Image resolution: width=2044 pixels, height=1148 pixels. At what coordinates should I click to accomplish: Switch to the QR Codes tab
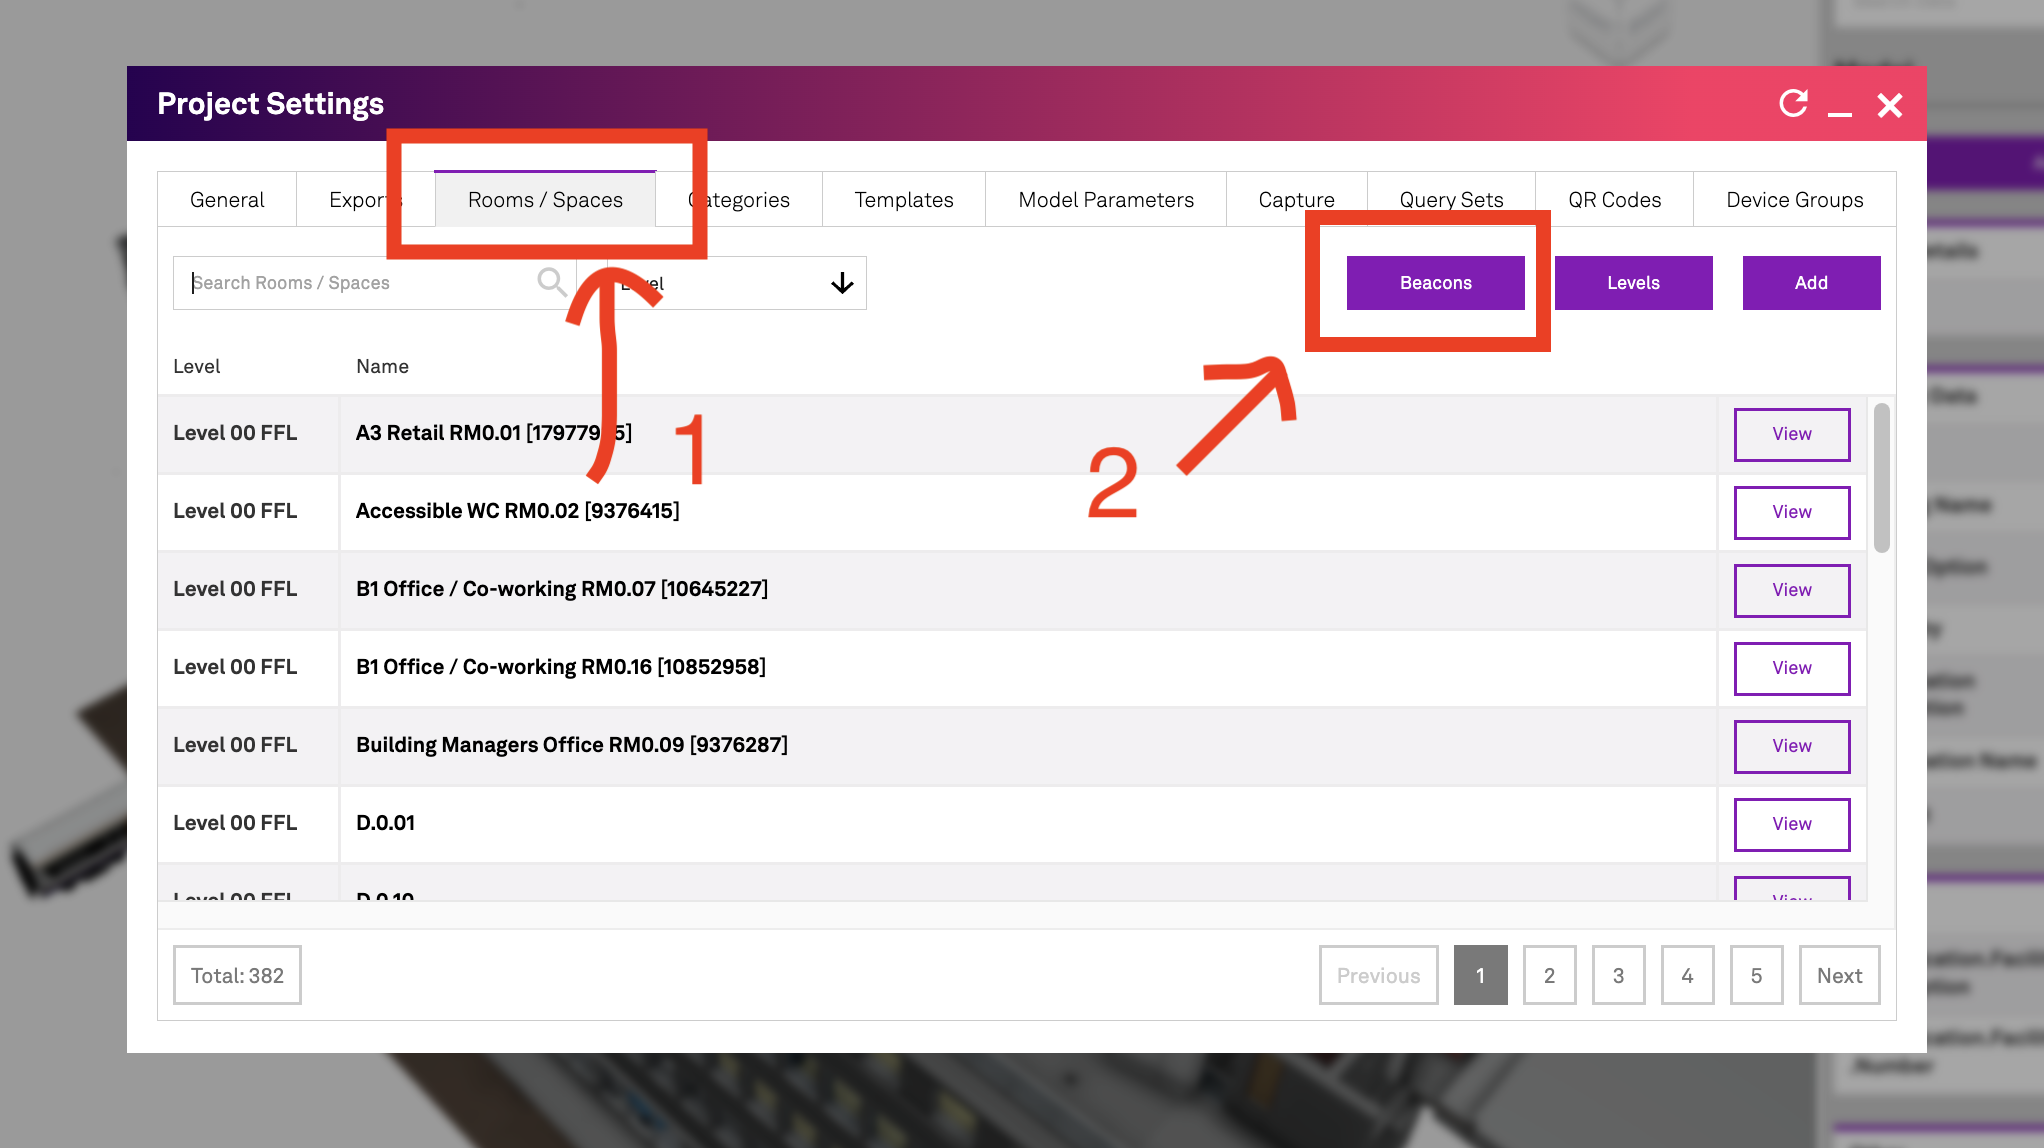click(1614, 200)
